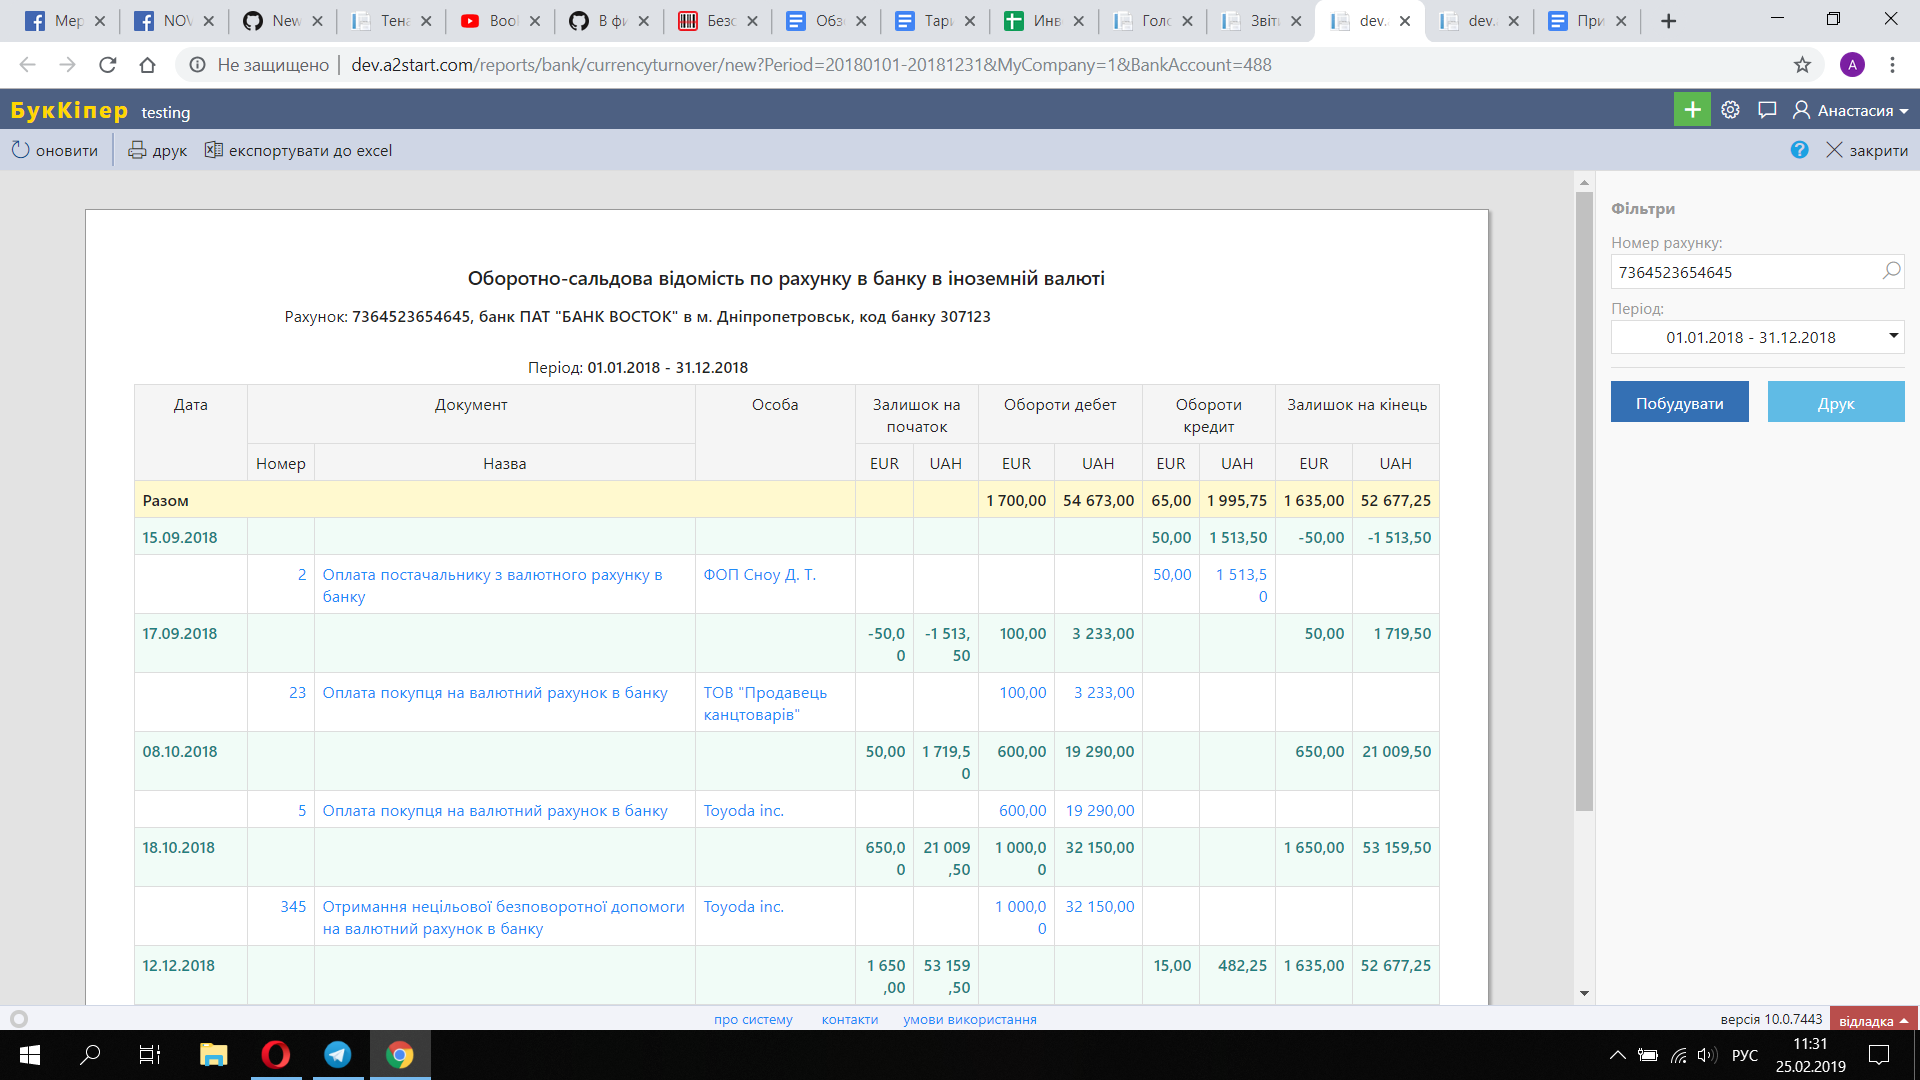Open Telegram from the taskbar
The image size is (1920, 1080).
(x=338, y=1055)
